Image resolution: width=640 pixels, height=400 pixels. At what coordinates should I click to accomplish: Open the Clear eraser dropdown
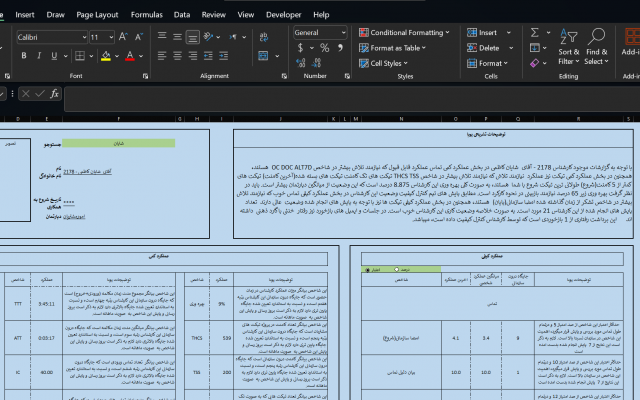544,63
